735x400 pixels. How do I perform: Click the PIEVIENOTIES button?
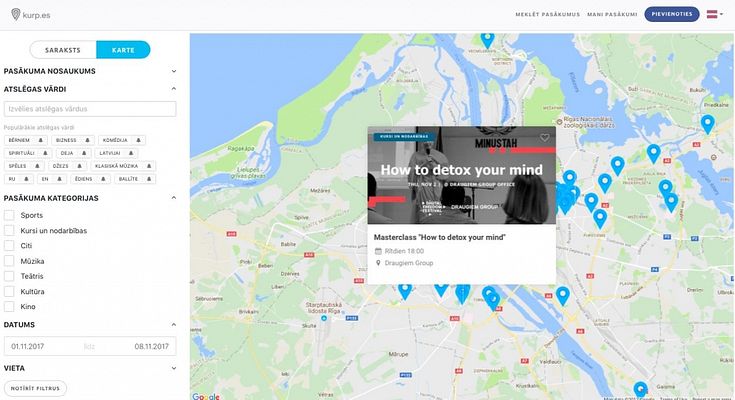672,14
